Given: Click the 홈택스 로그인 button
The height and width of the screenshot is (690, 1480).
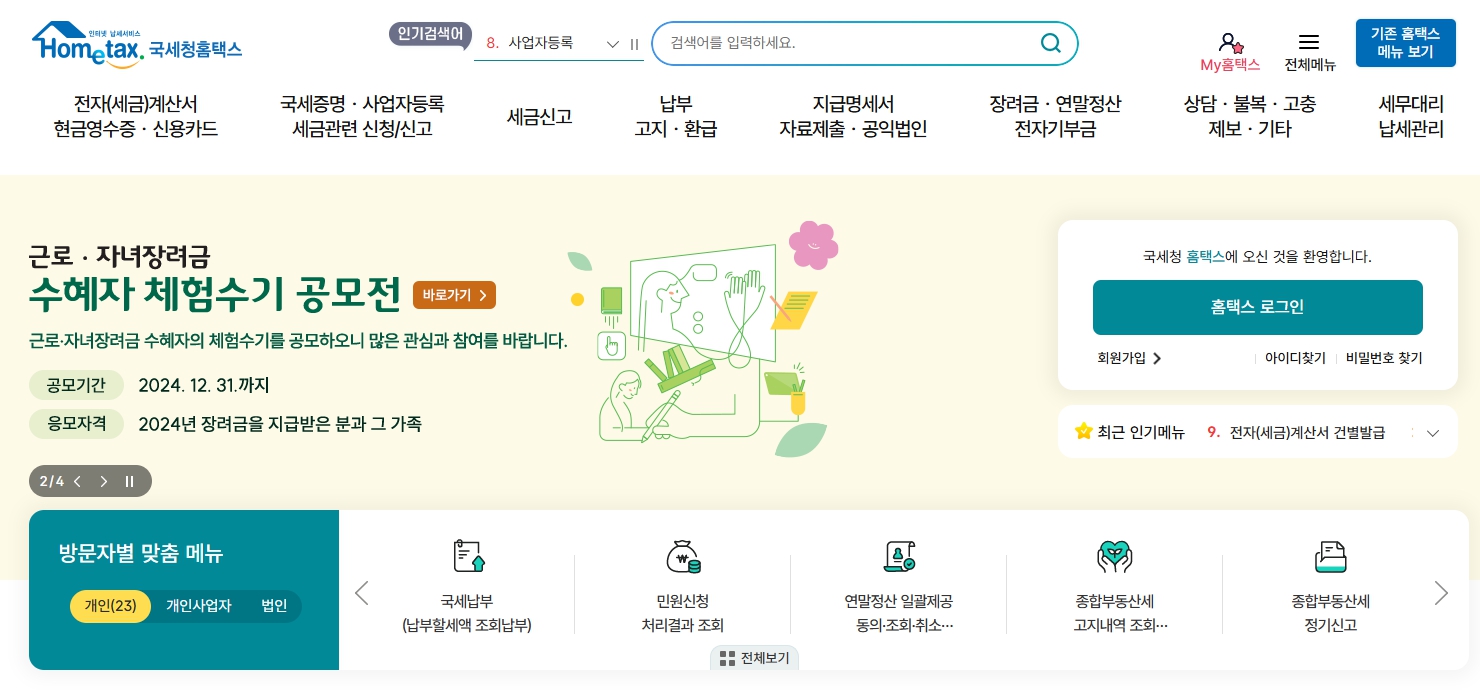Looking at the screenshot, I should [x=1257, y=307].
